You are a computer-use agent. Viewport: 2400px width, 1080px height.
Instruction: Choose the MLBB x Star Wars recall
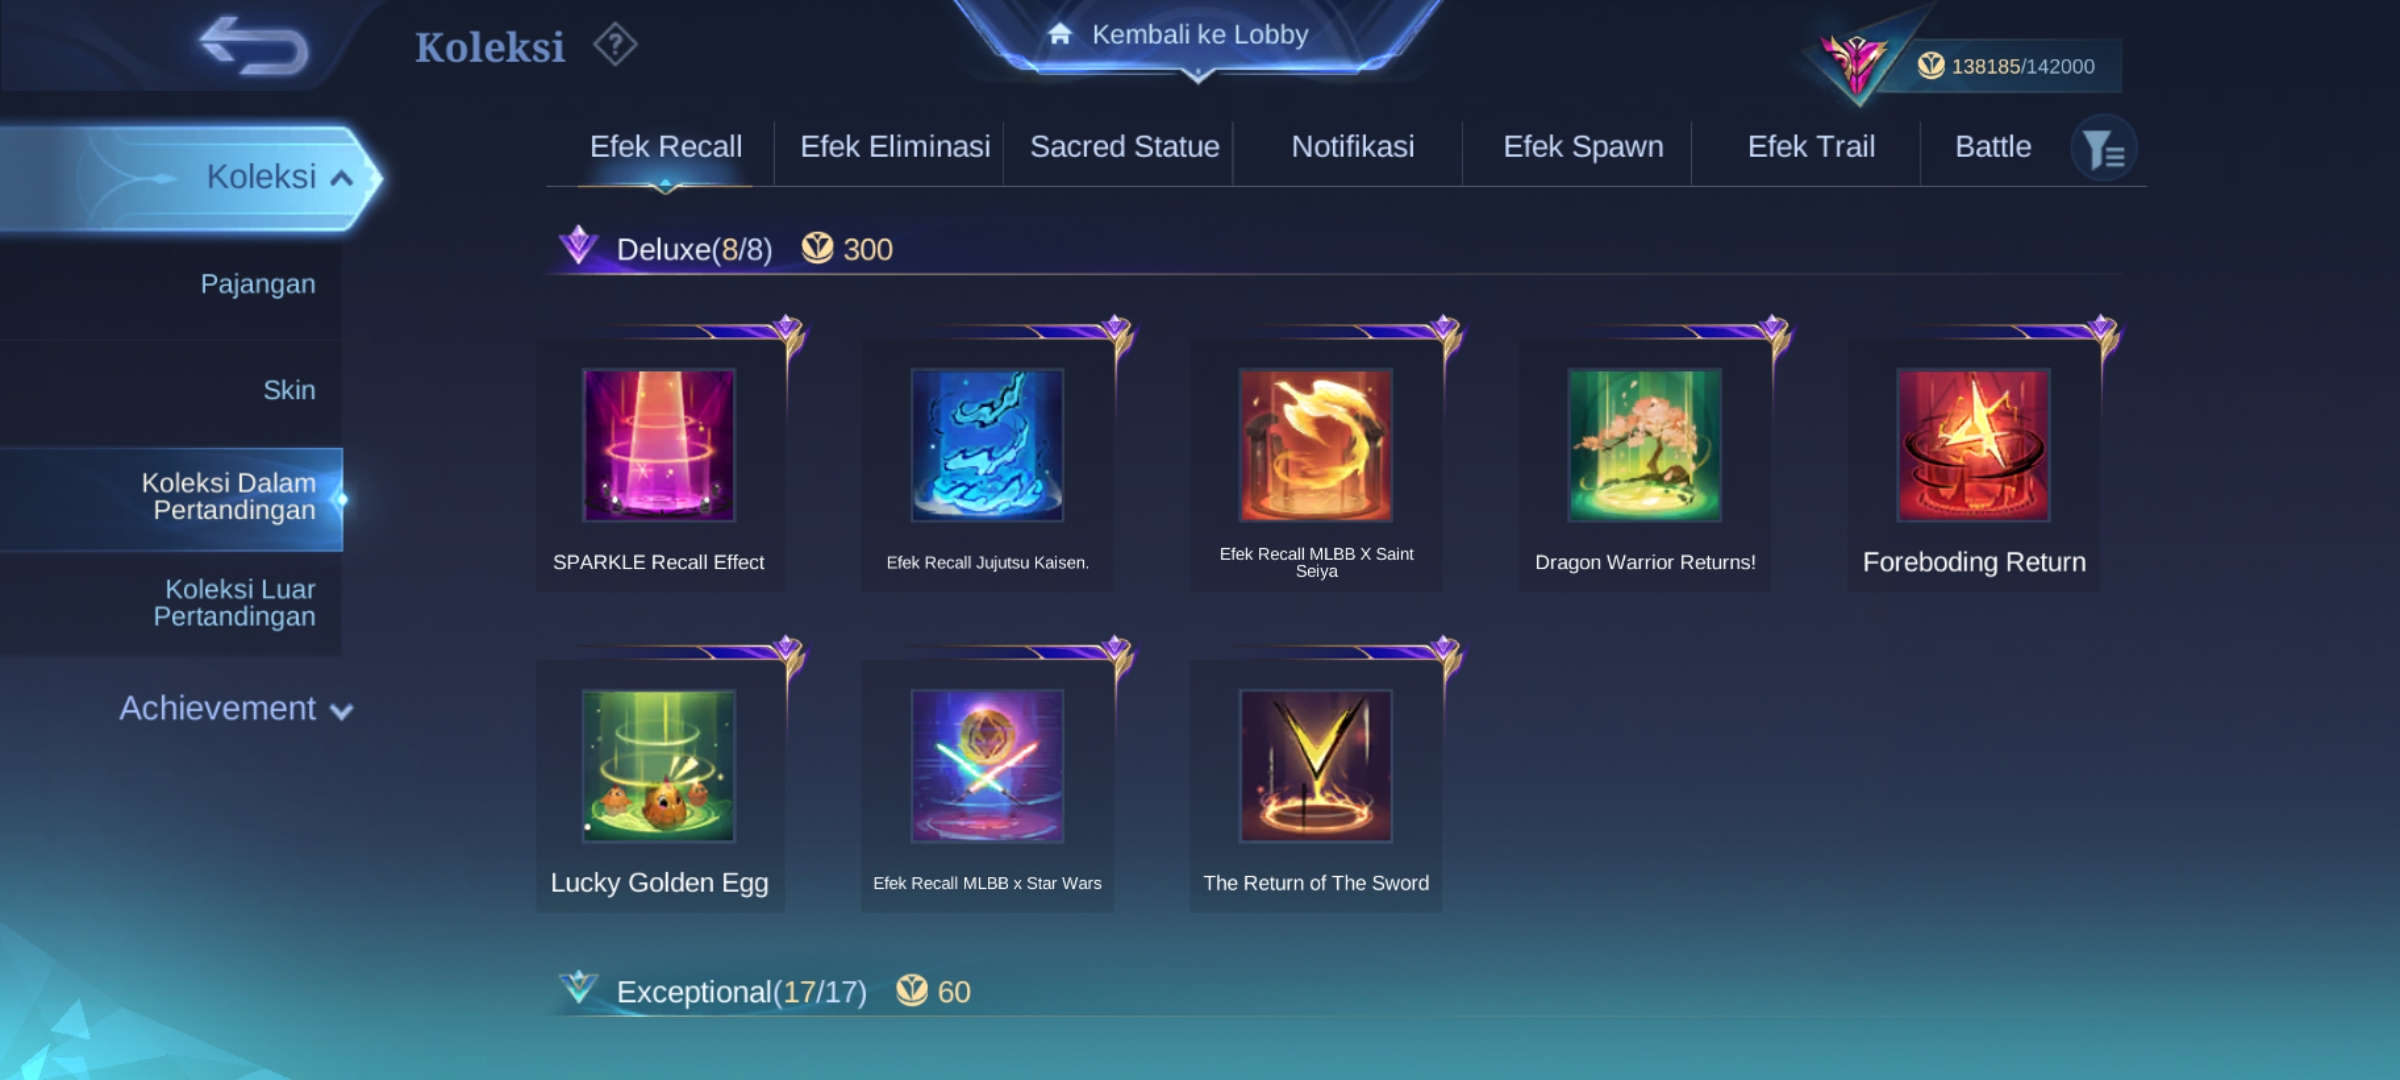click(x=987, y=766)
